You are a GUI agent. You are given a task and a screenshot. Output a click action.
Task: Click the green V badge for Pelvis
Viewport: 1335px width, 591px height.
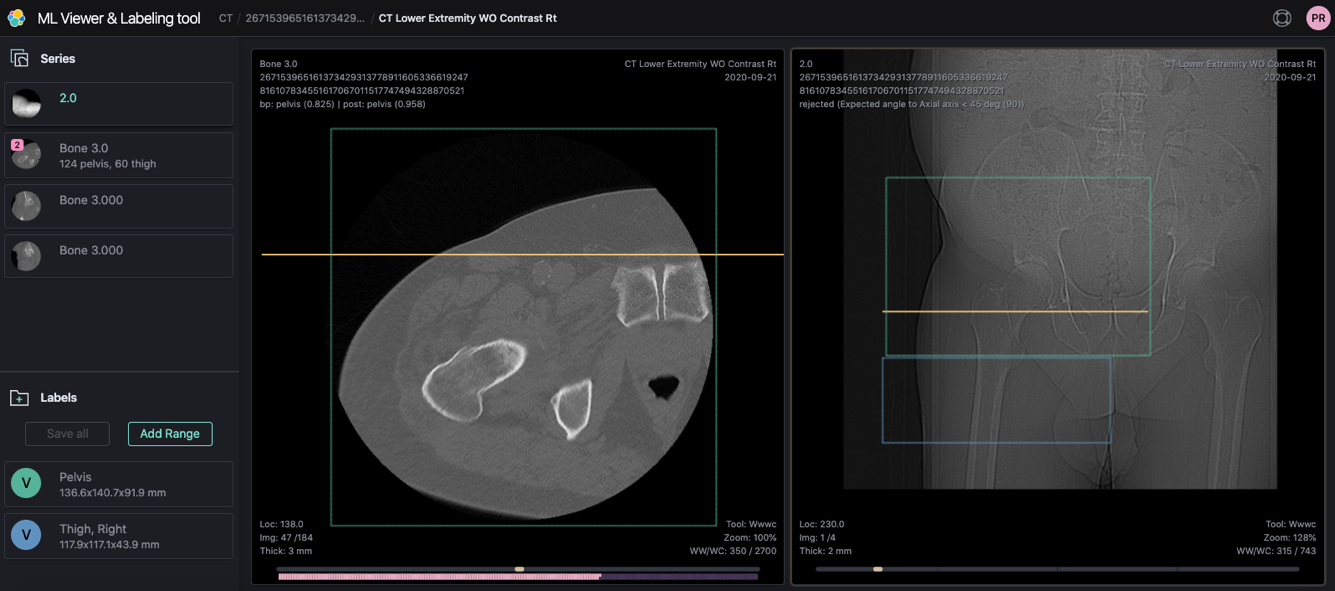point(26,484)
